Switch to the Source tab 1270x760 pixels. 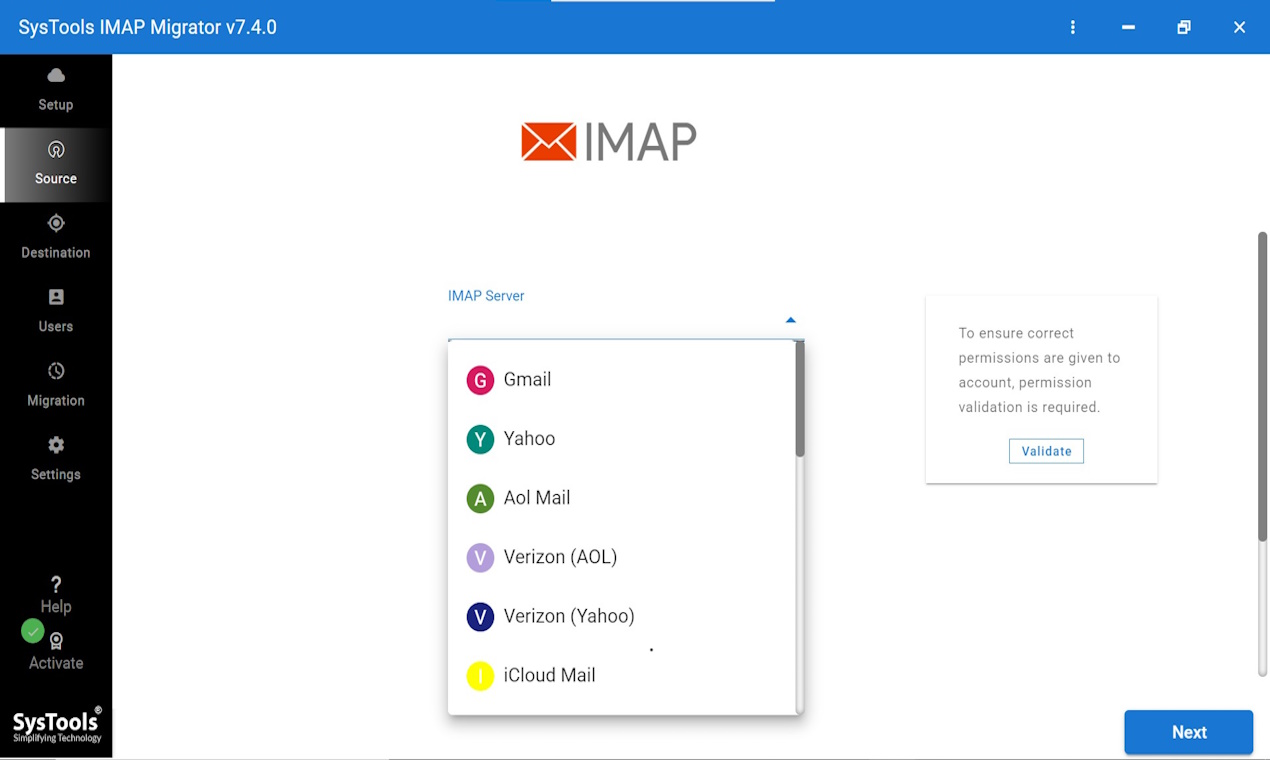[55, 165]
